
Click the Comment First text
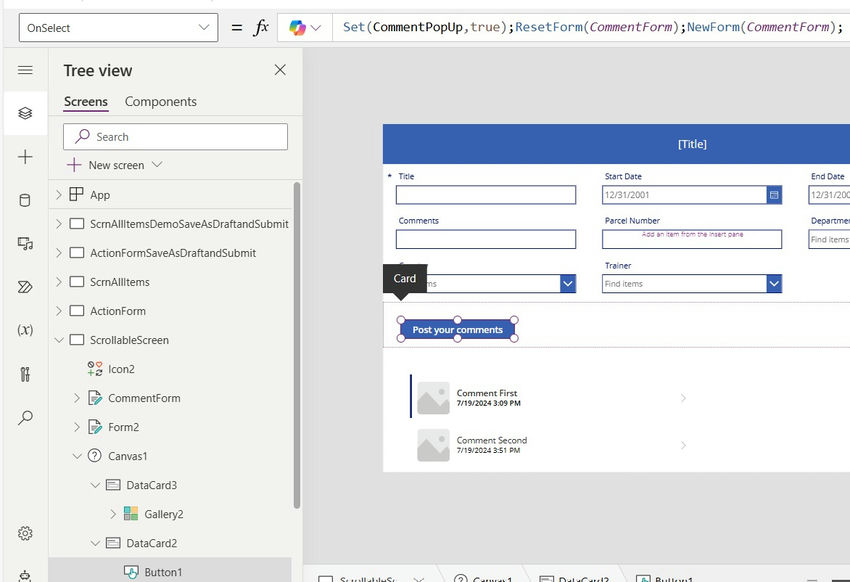point(487,393)
